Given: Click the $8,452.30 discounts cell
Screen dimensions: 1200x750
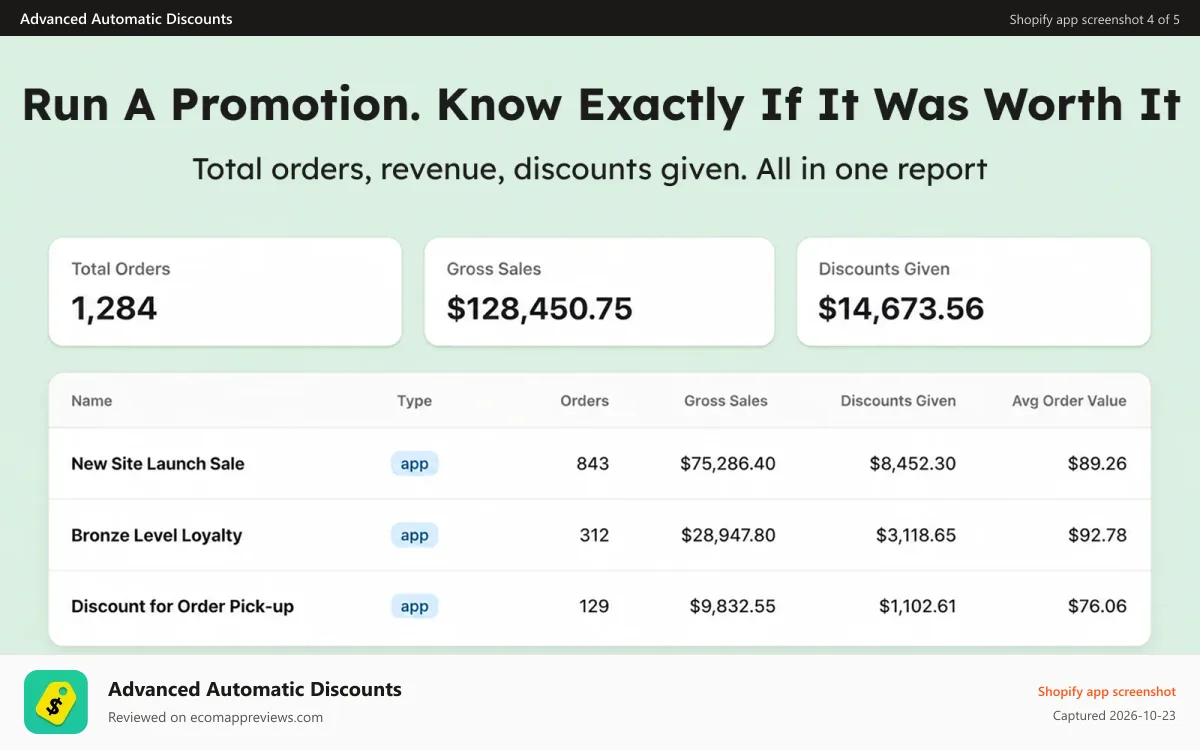Looking at the screenshot, I should coord(914,463).
